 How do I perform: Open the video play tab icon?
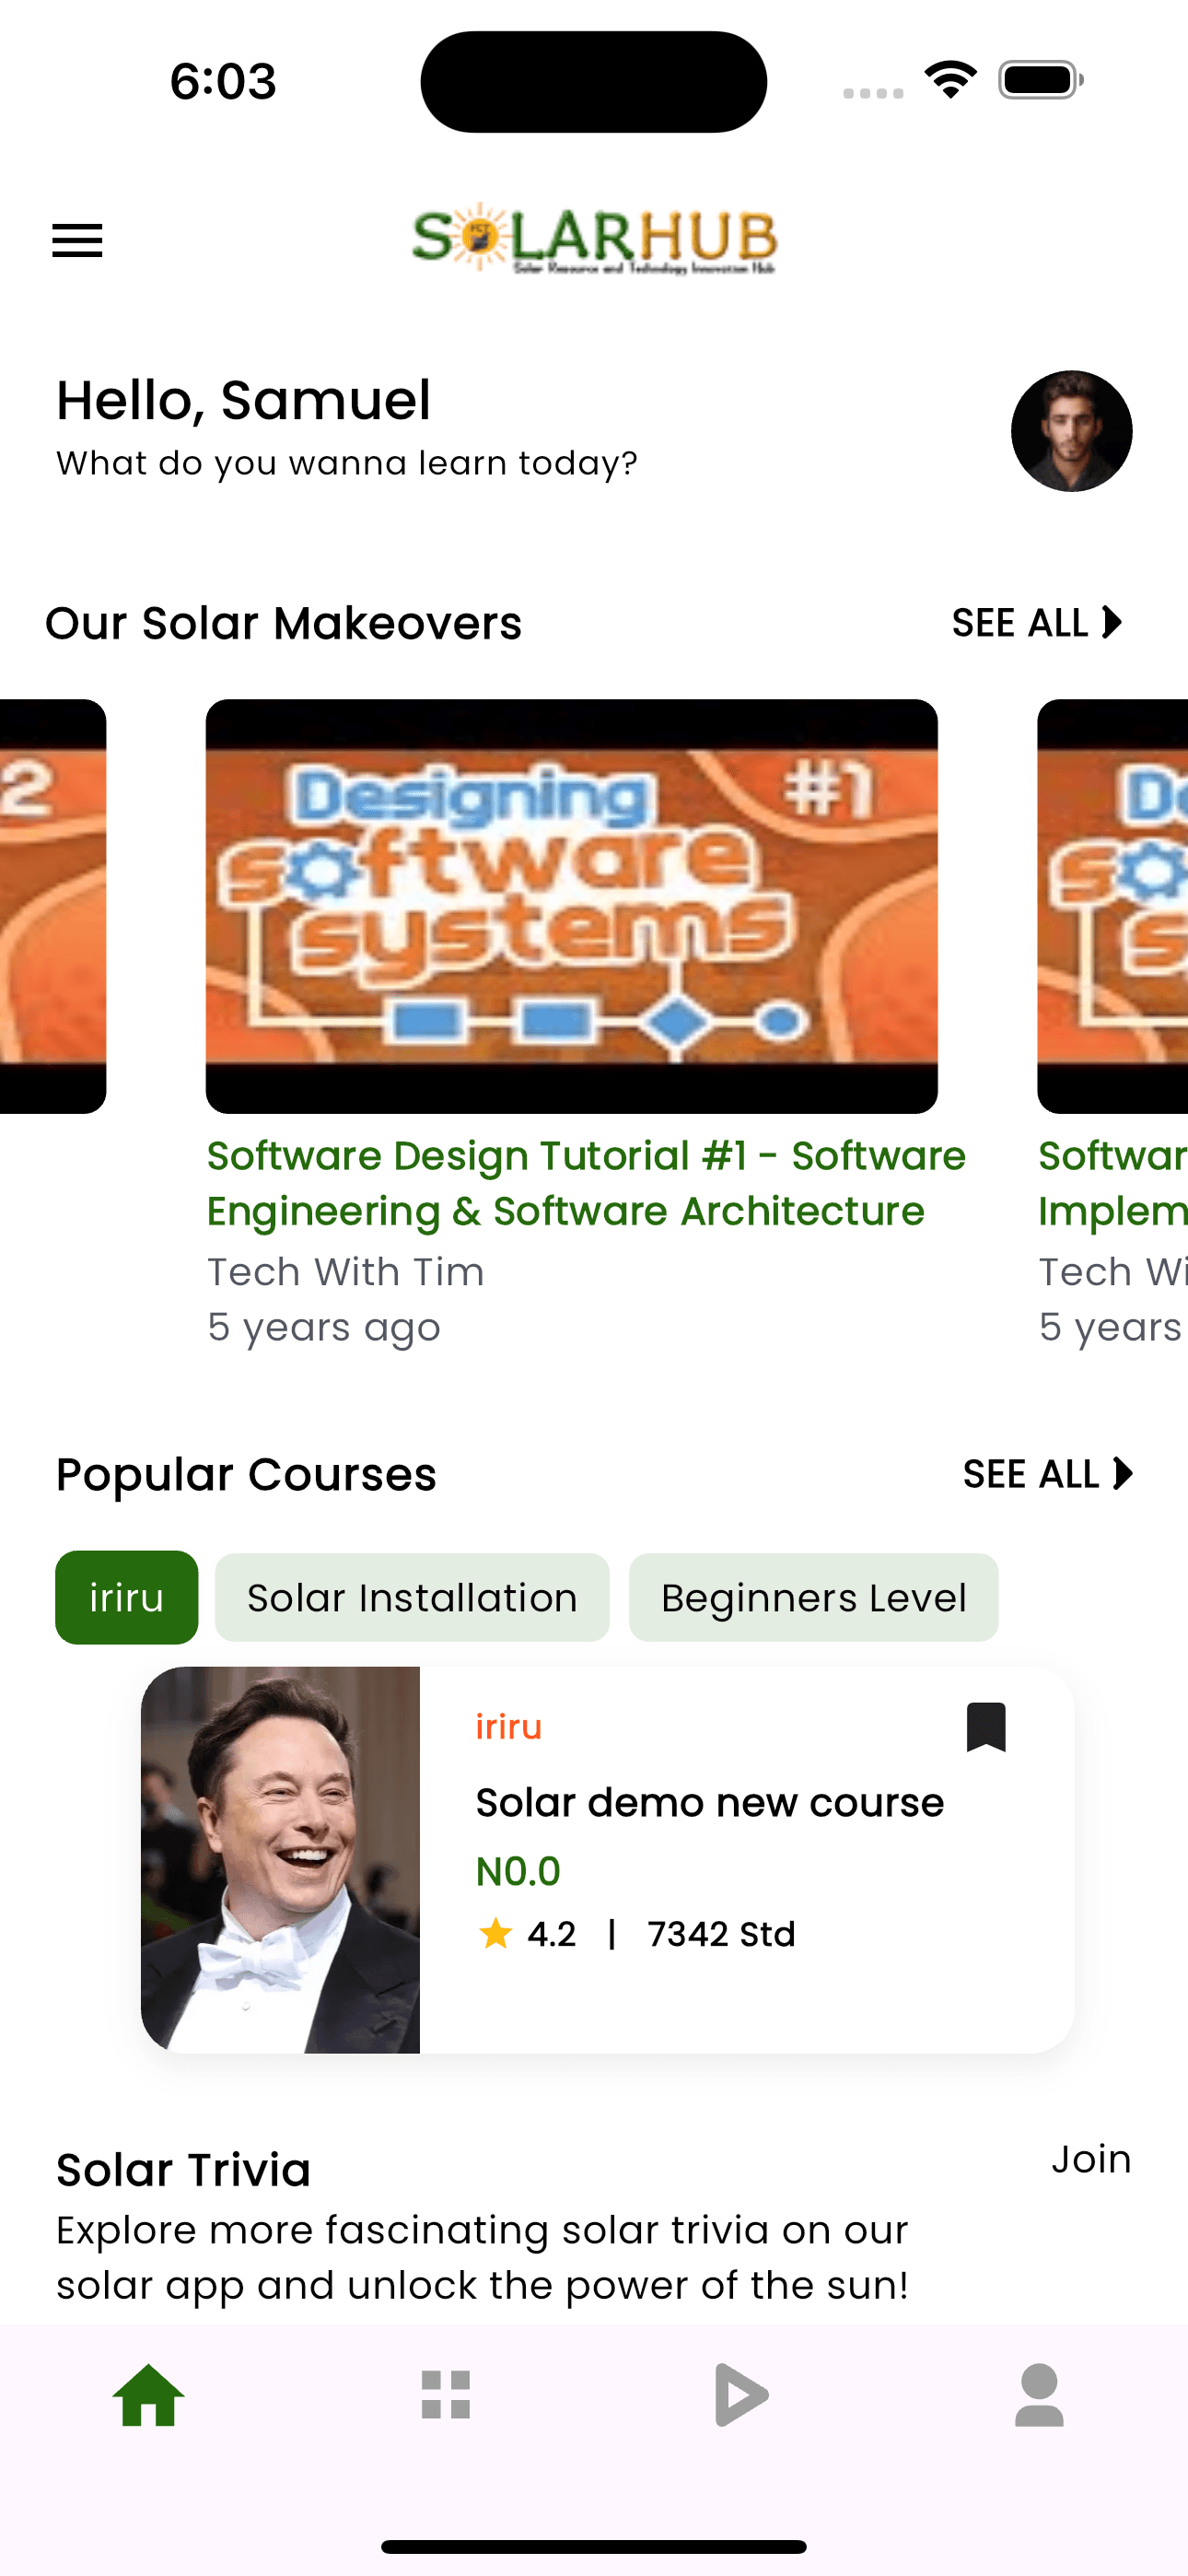pyautogui.click(x=742, y=2396)
